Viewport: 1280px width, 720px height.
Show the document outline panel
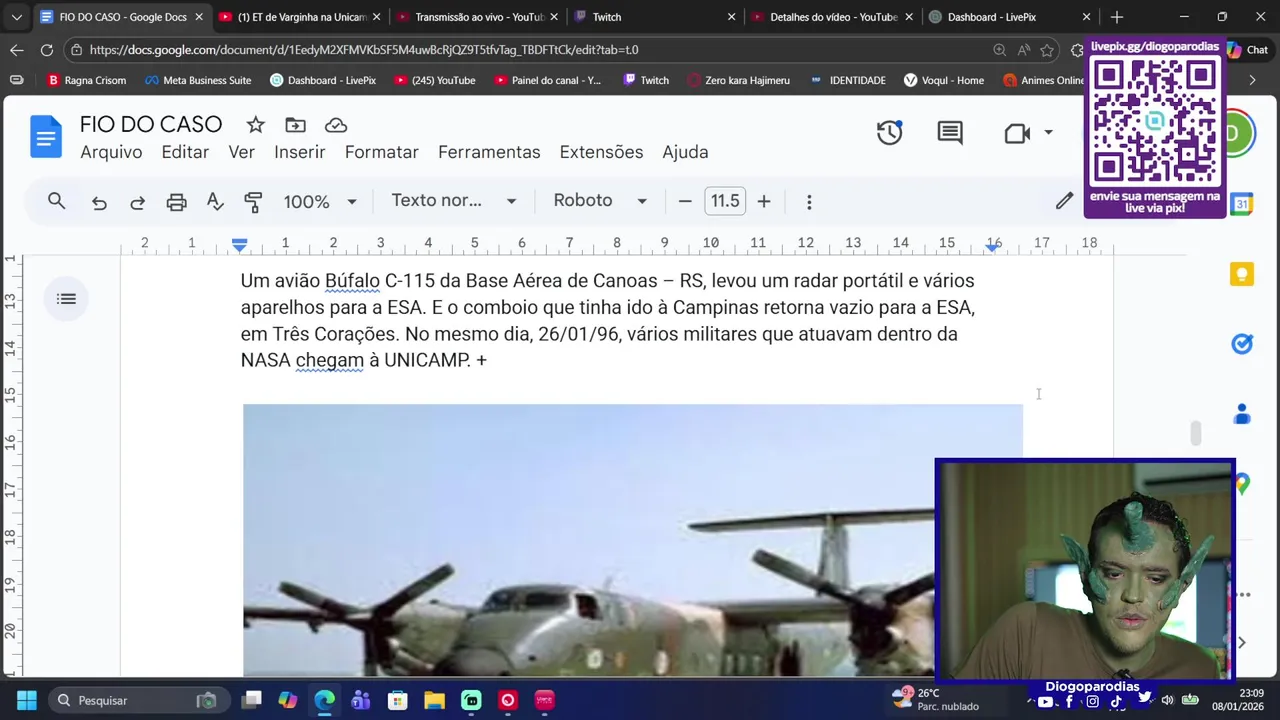pyautogui.click(x=67, y=299)
